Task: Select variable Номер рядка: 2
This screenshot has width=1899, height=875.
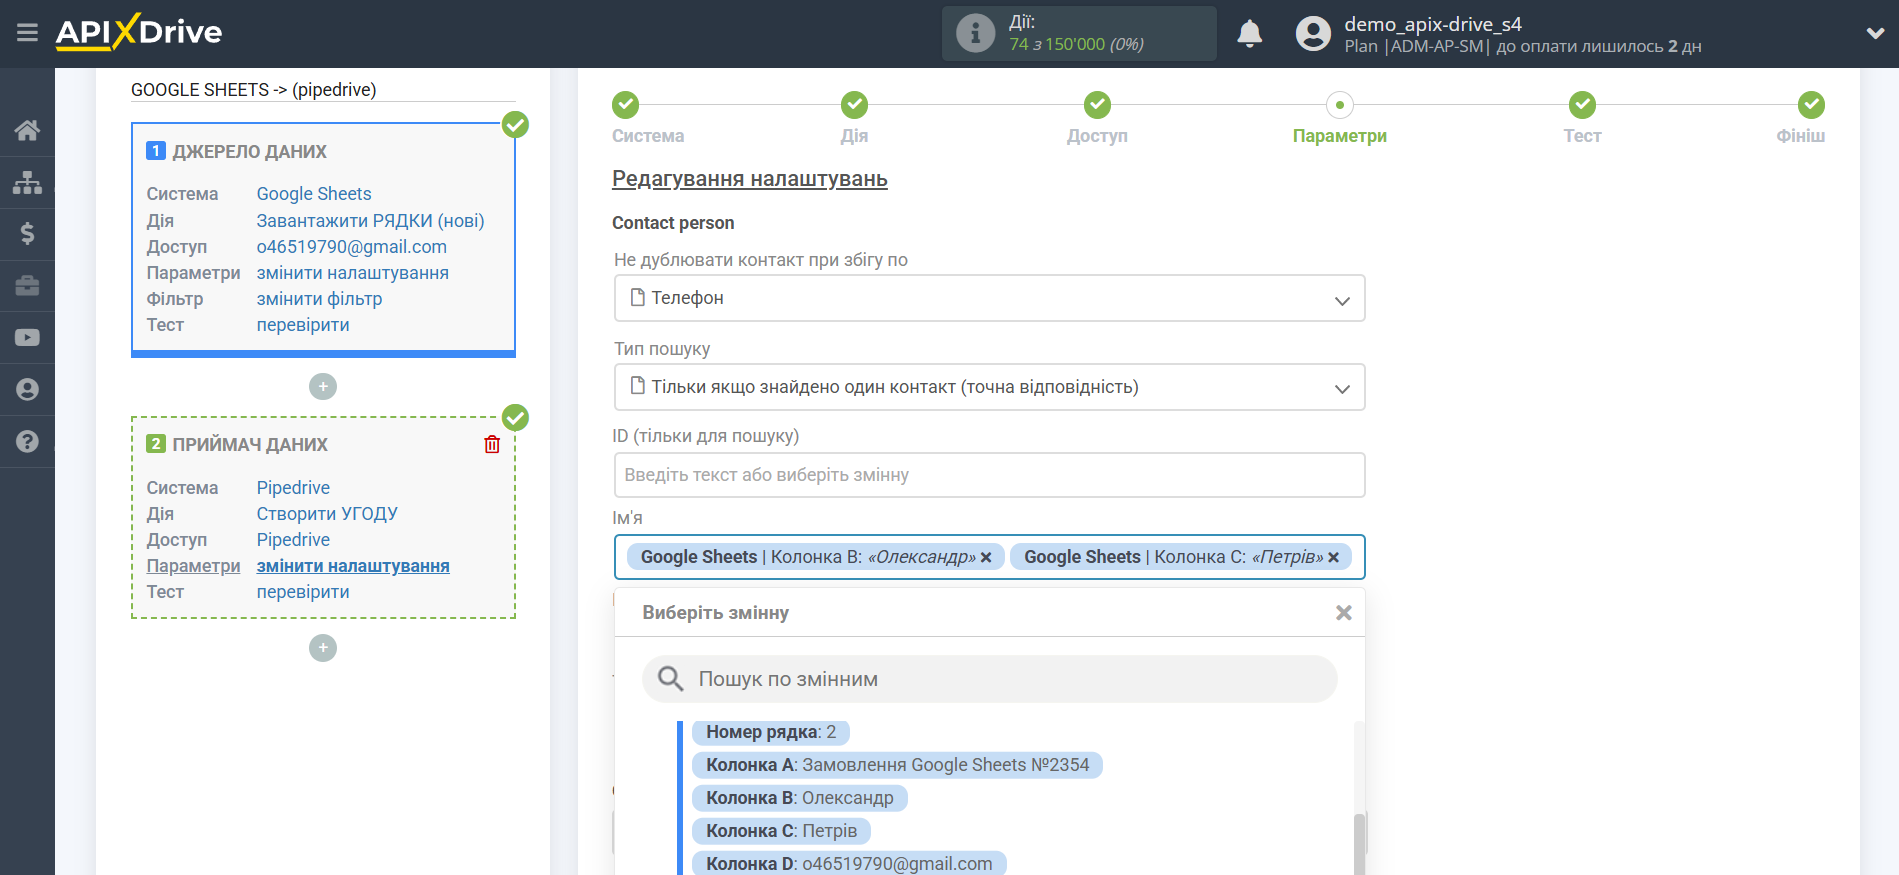Action: (x=770, y=732)
